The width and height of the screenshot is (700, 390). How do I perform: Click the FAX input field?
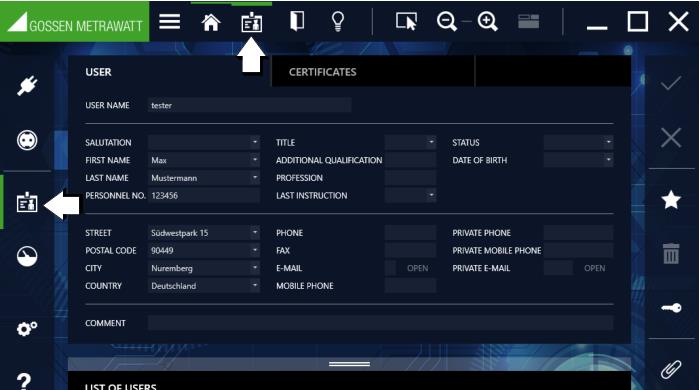(410, 250)
